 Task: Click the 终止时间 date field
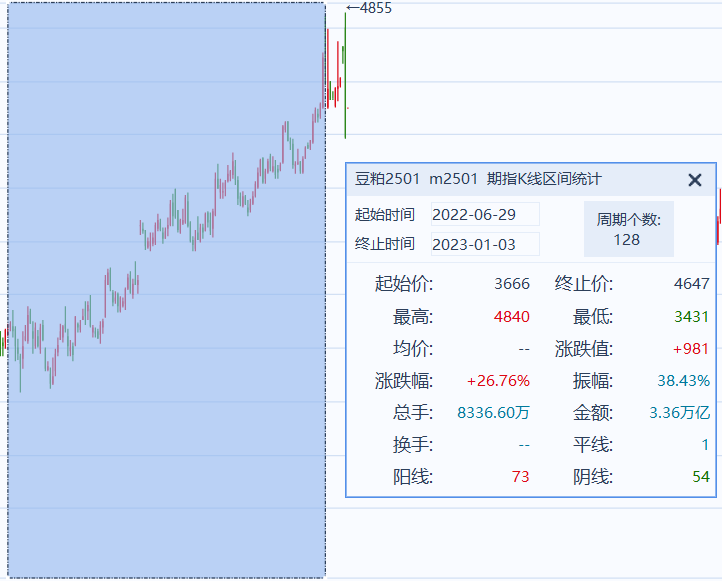485,244
